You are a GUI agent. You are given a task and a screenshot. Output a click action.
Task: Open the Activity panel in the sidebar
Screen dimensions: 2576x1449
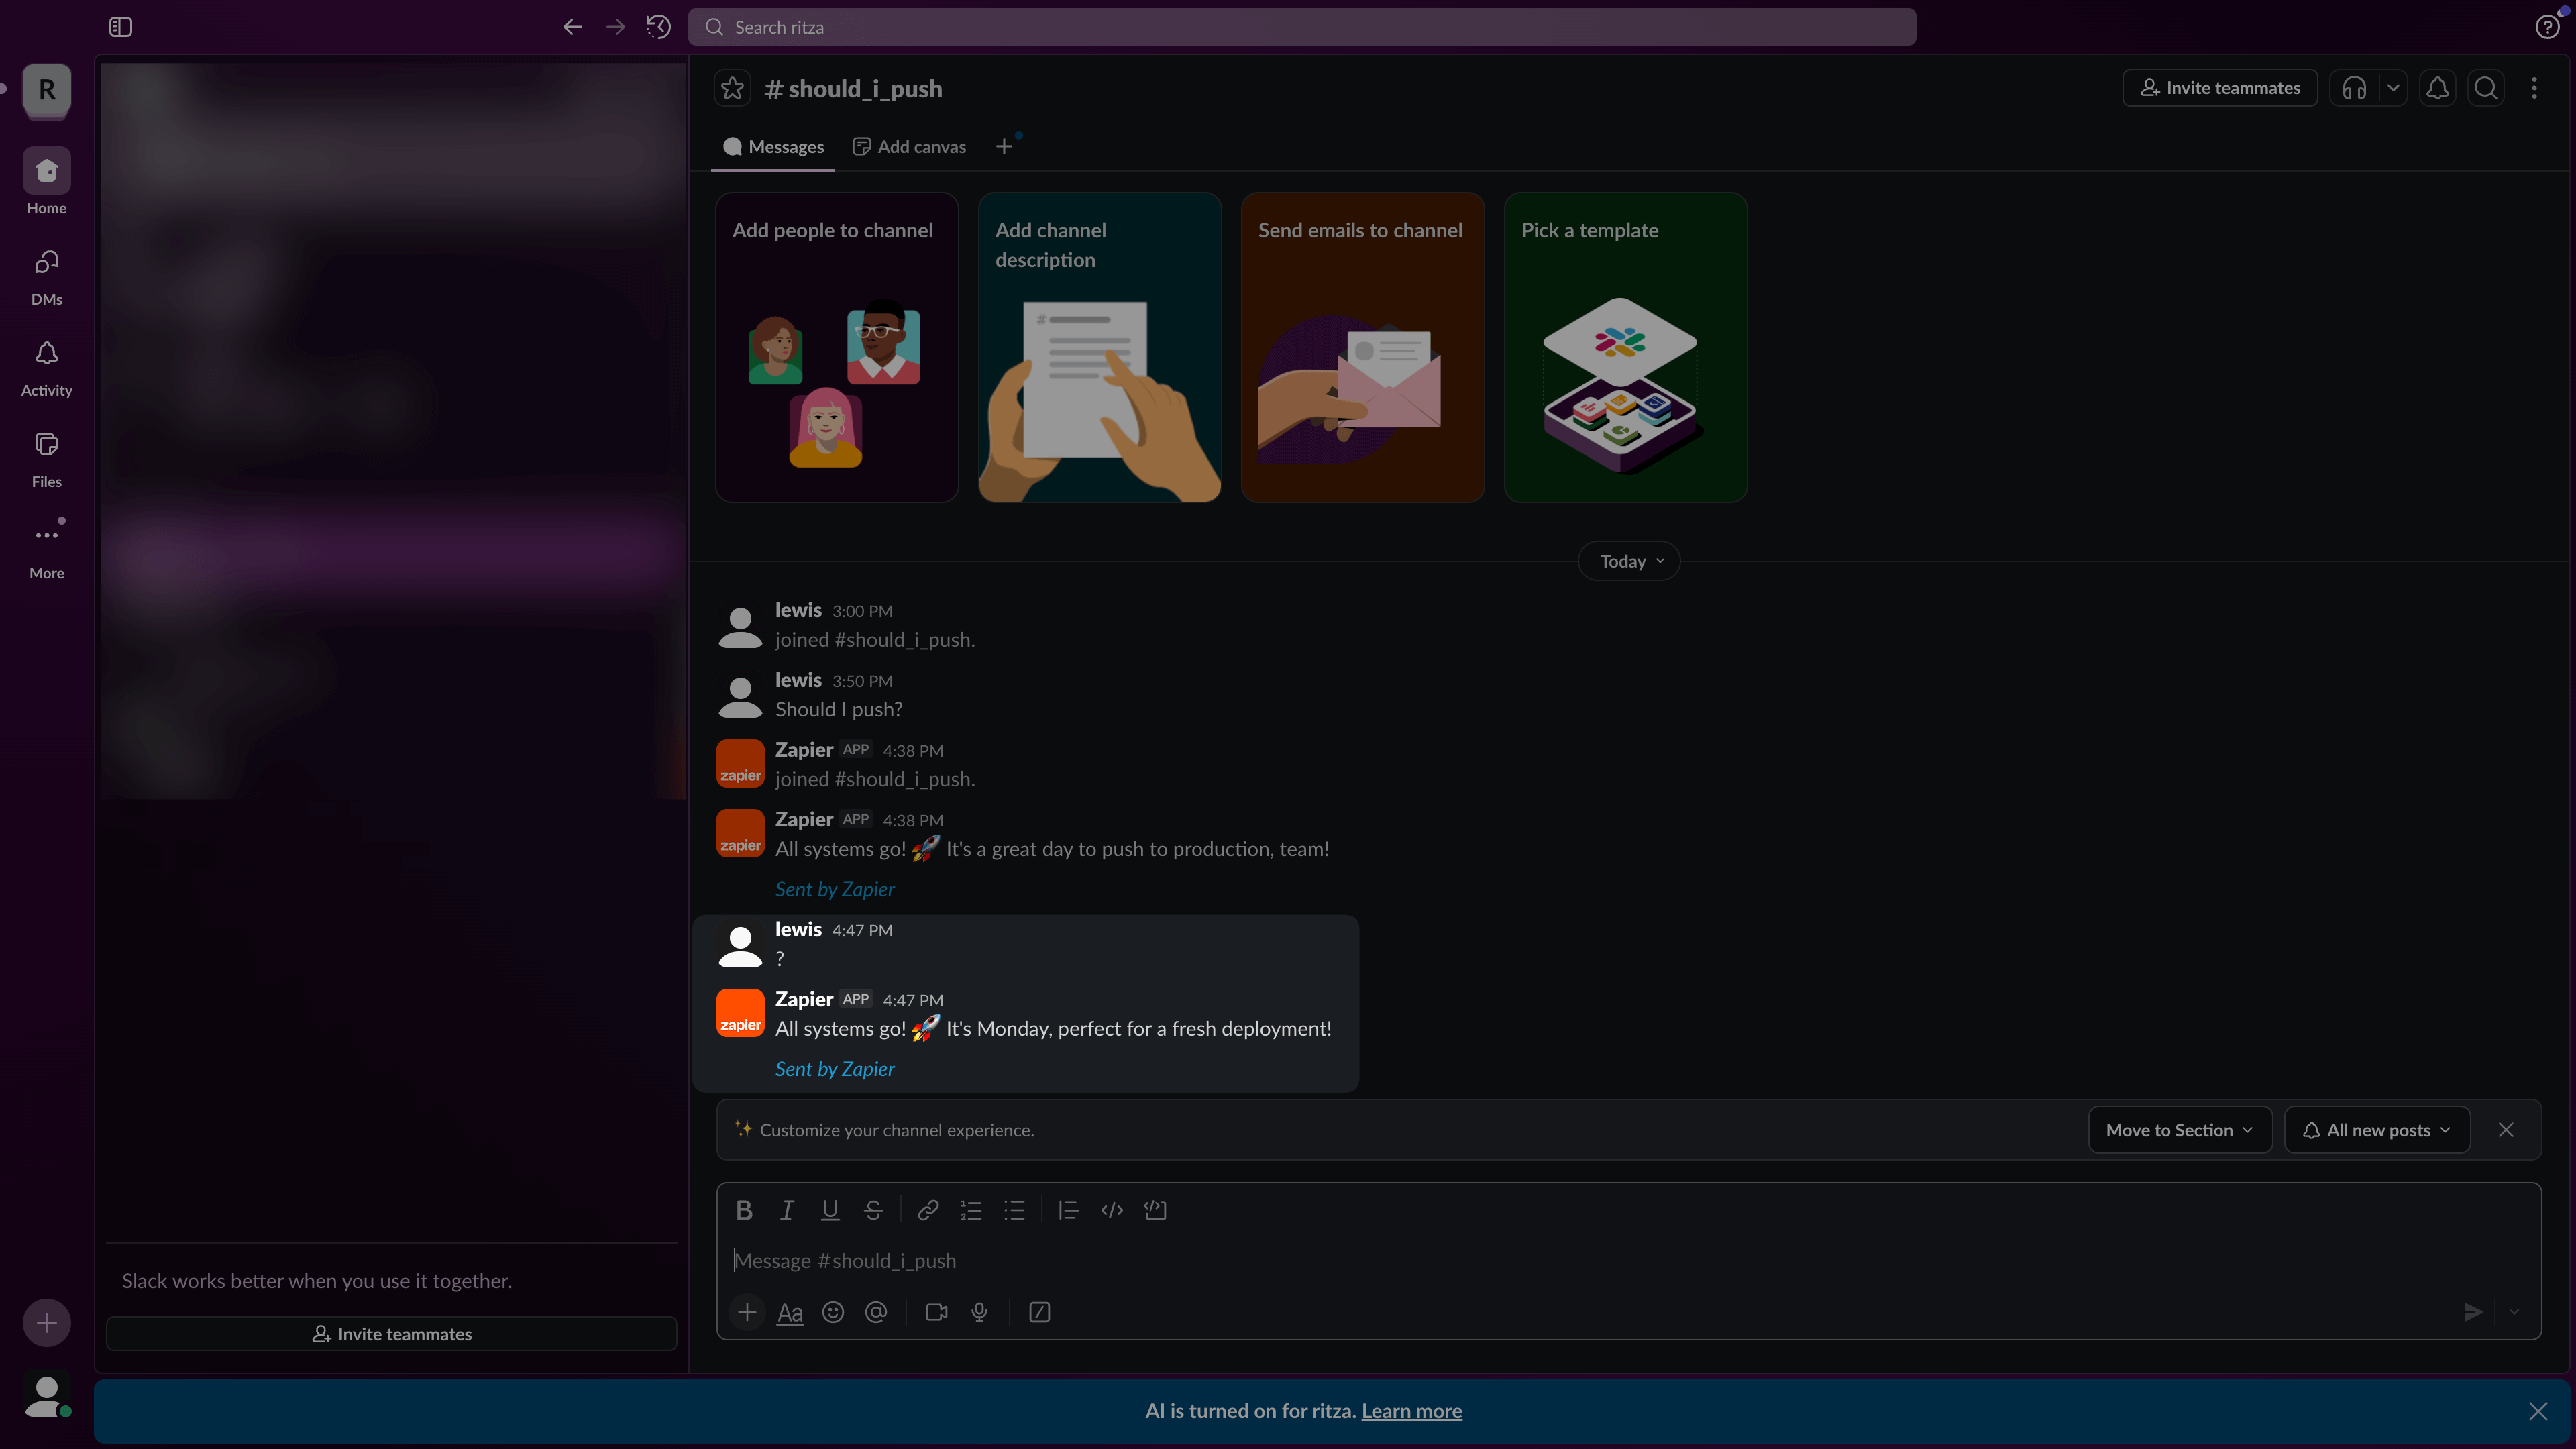[46, 365]
